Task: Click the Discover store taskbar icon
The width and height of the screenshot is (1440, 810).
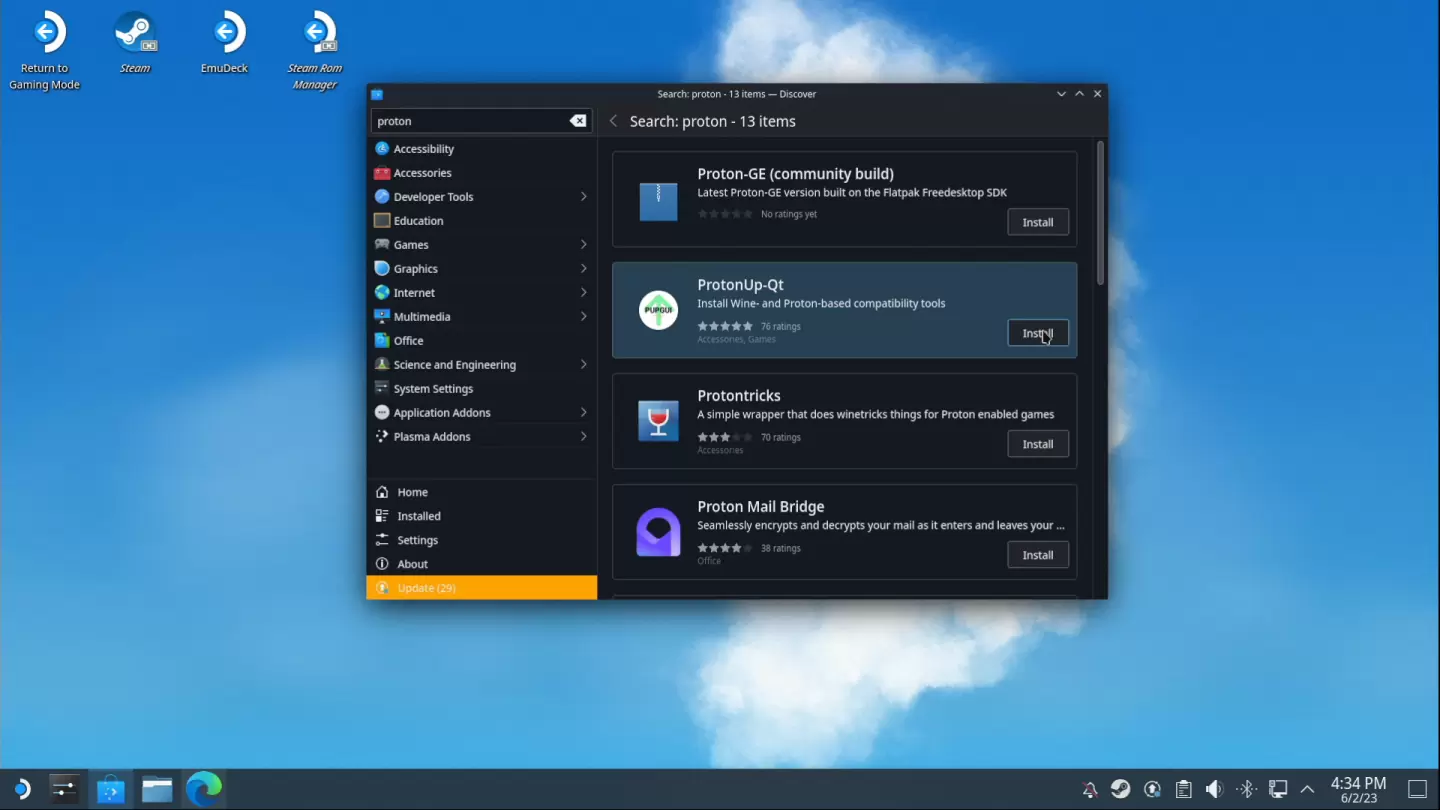Action: pos(110,789)
